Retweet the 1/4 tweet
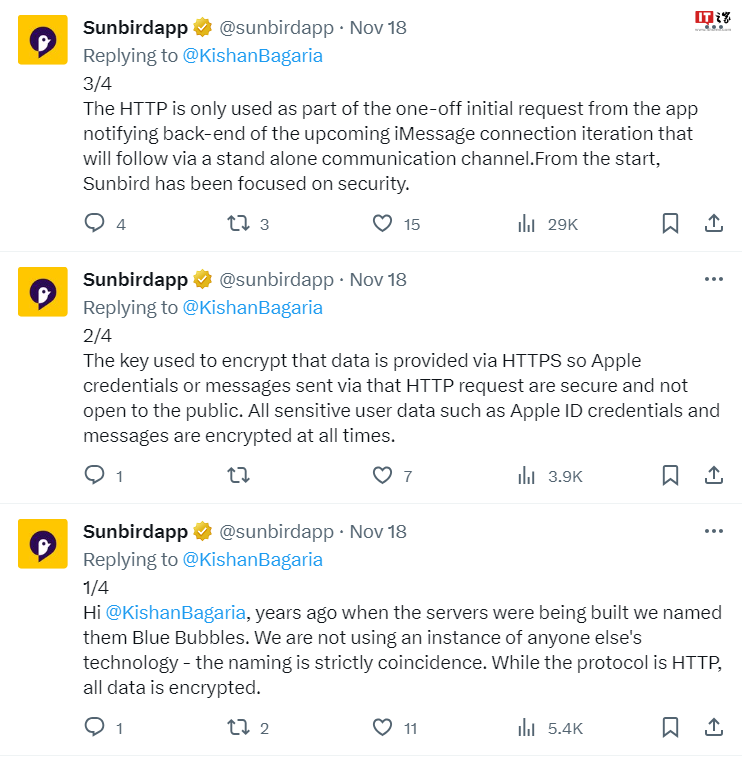 tap(238, 728)
